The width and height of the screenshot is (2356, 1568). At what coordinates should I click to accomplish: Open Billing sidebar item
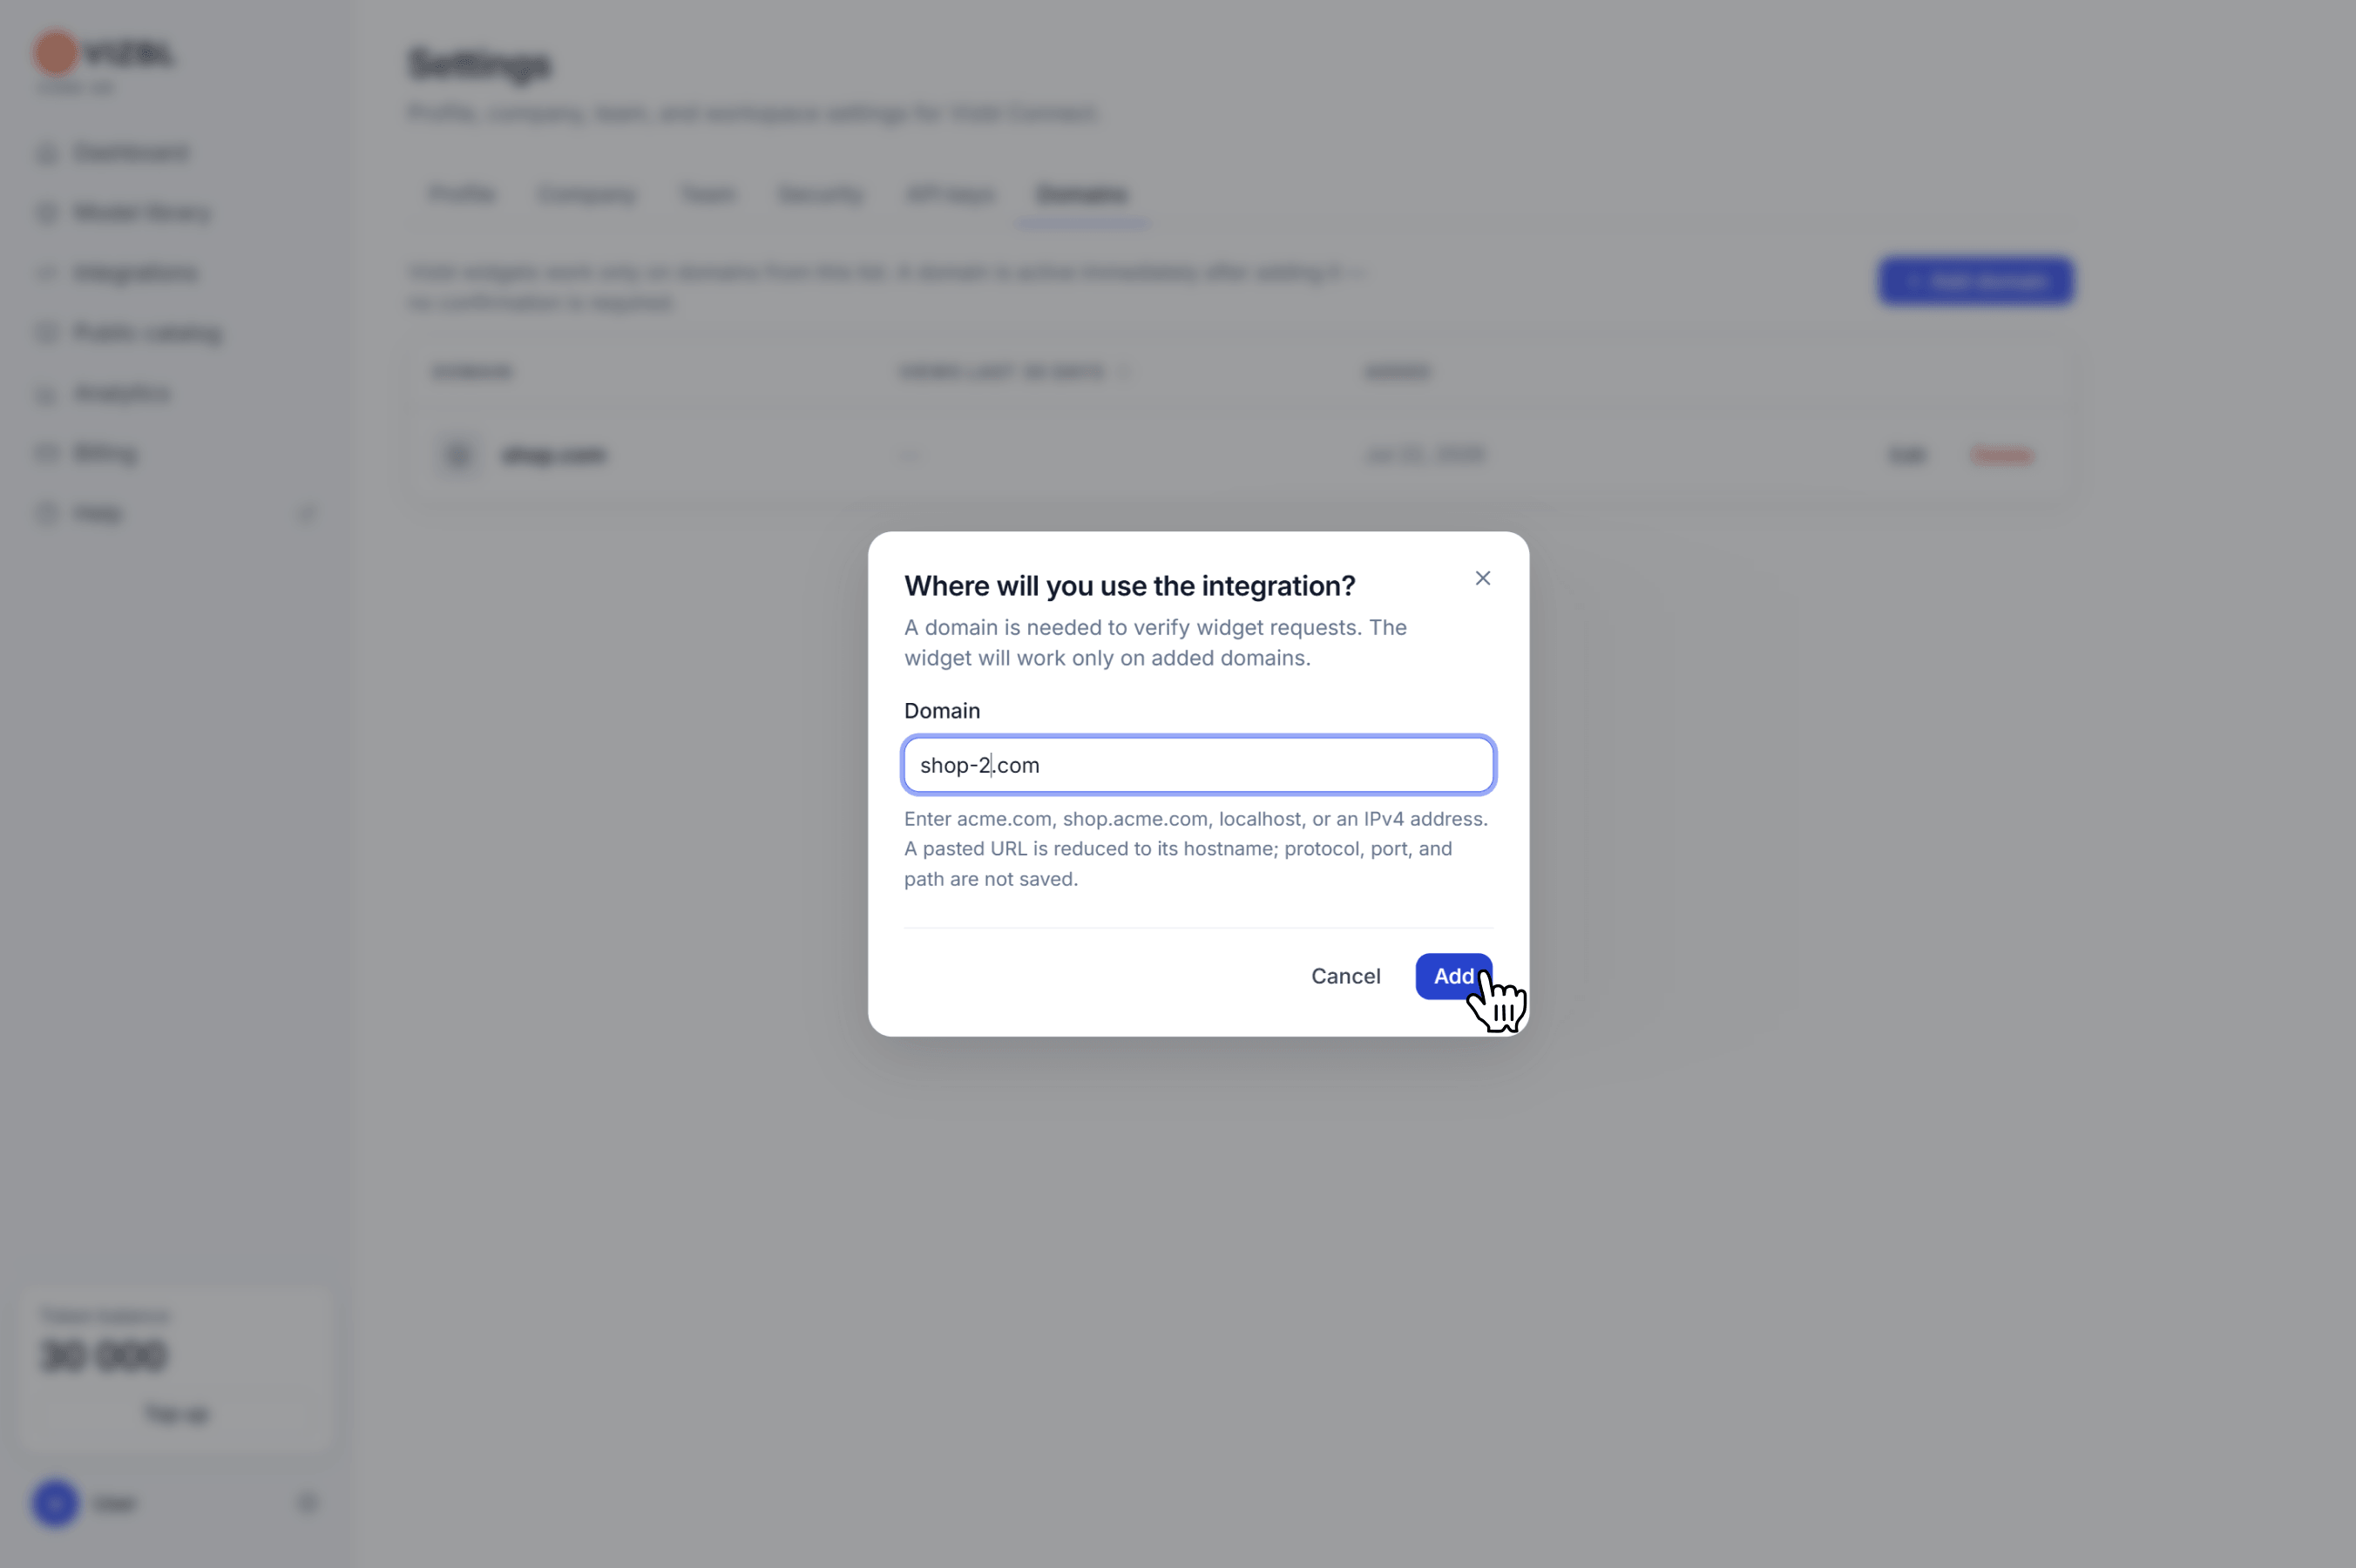[x=105, y=453]
